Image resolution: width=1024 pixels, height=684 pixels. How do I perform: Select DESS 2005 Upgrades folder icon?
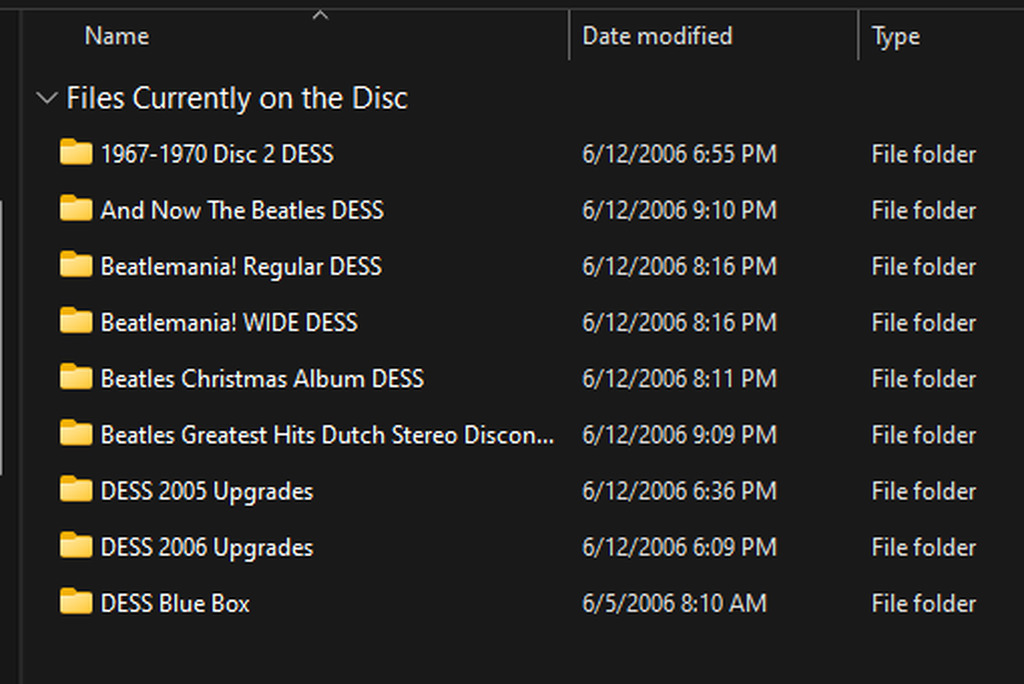point(76,490)
